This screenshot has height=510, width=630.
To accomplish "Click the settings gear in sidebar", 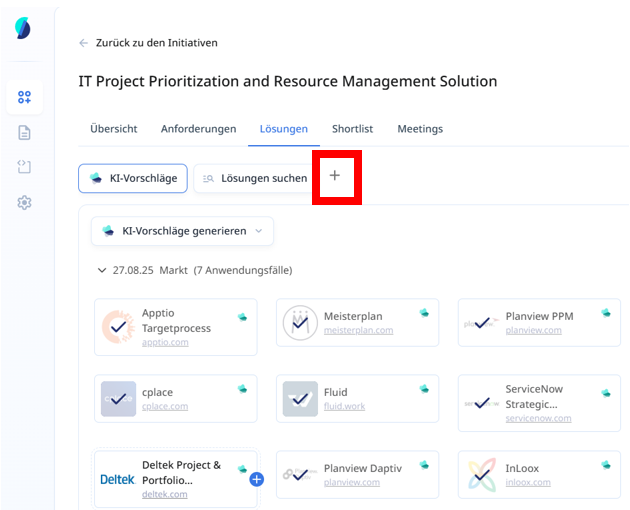I will [x=24, y=203].
